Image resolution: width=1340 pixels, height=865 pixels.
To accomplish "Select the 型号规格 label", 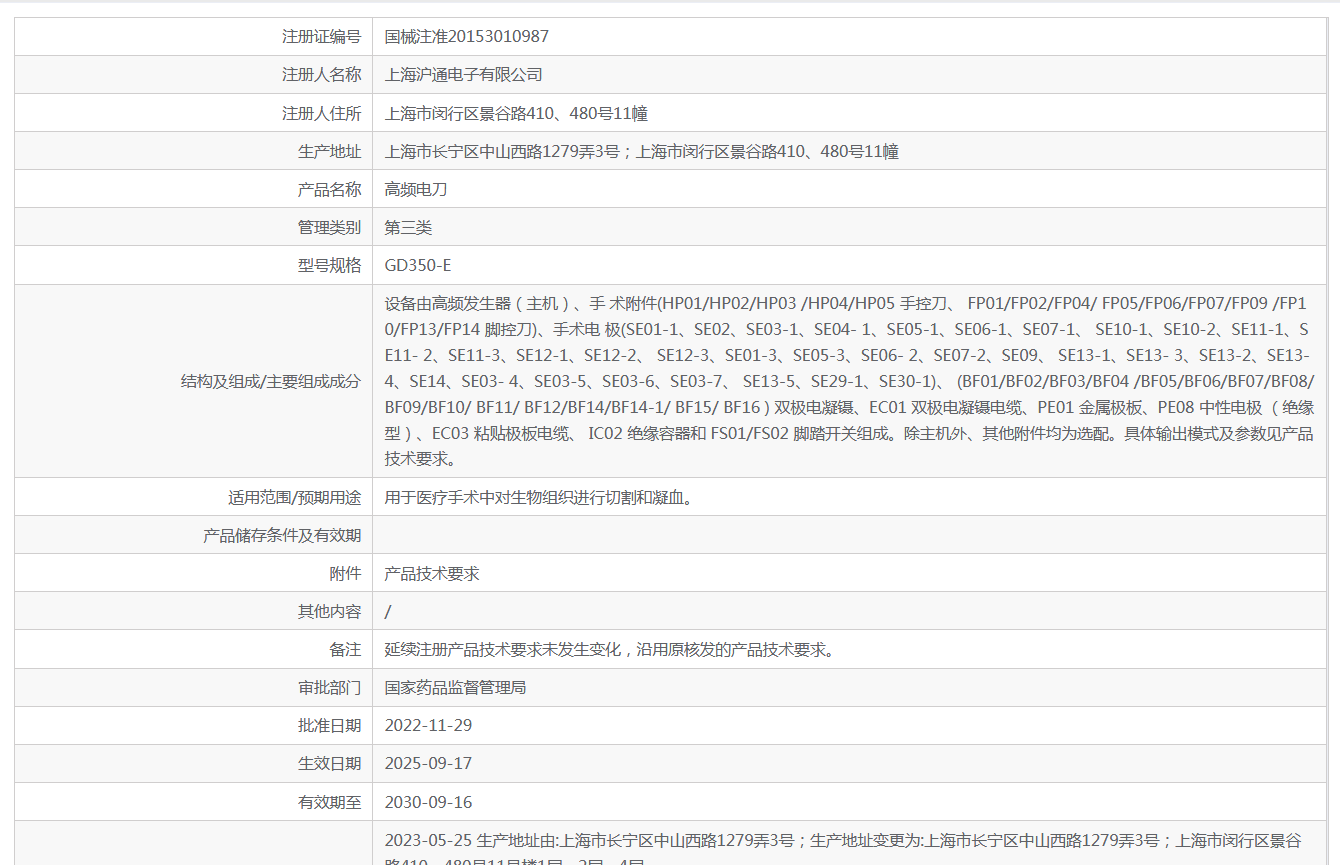I will tap(329, 265).
